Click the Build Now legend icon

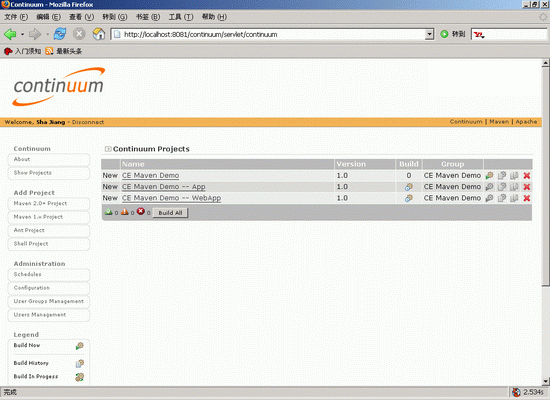[x=80, y=346]
